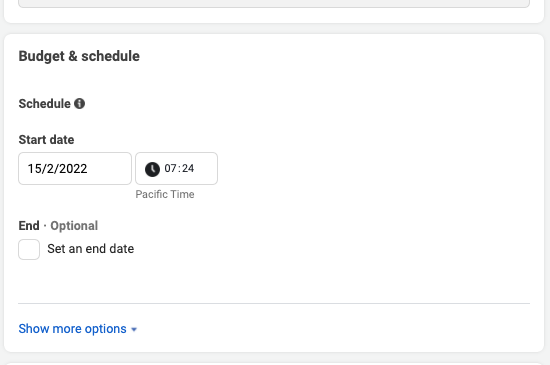Viewport: 550px width, 365px height.
Task: Click the card edge below Budget & schedule
Action: (274, 352)
